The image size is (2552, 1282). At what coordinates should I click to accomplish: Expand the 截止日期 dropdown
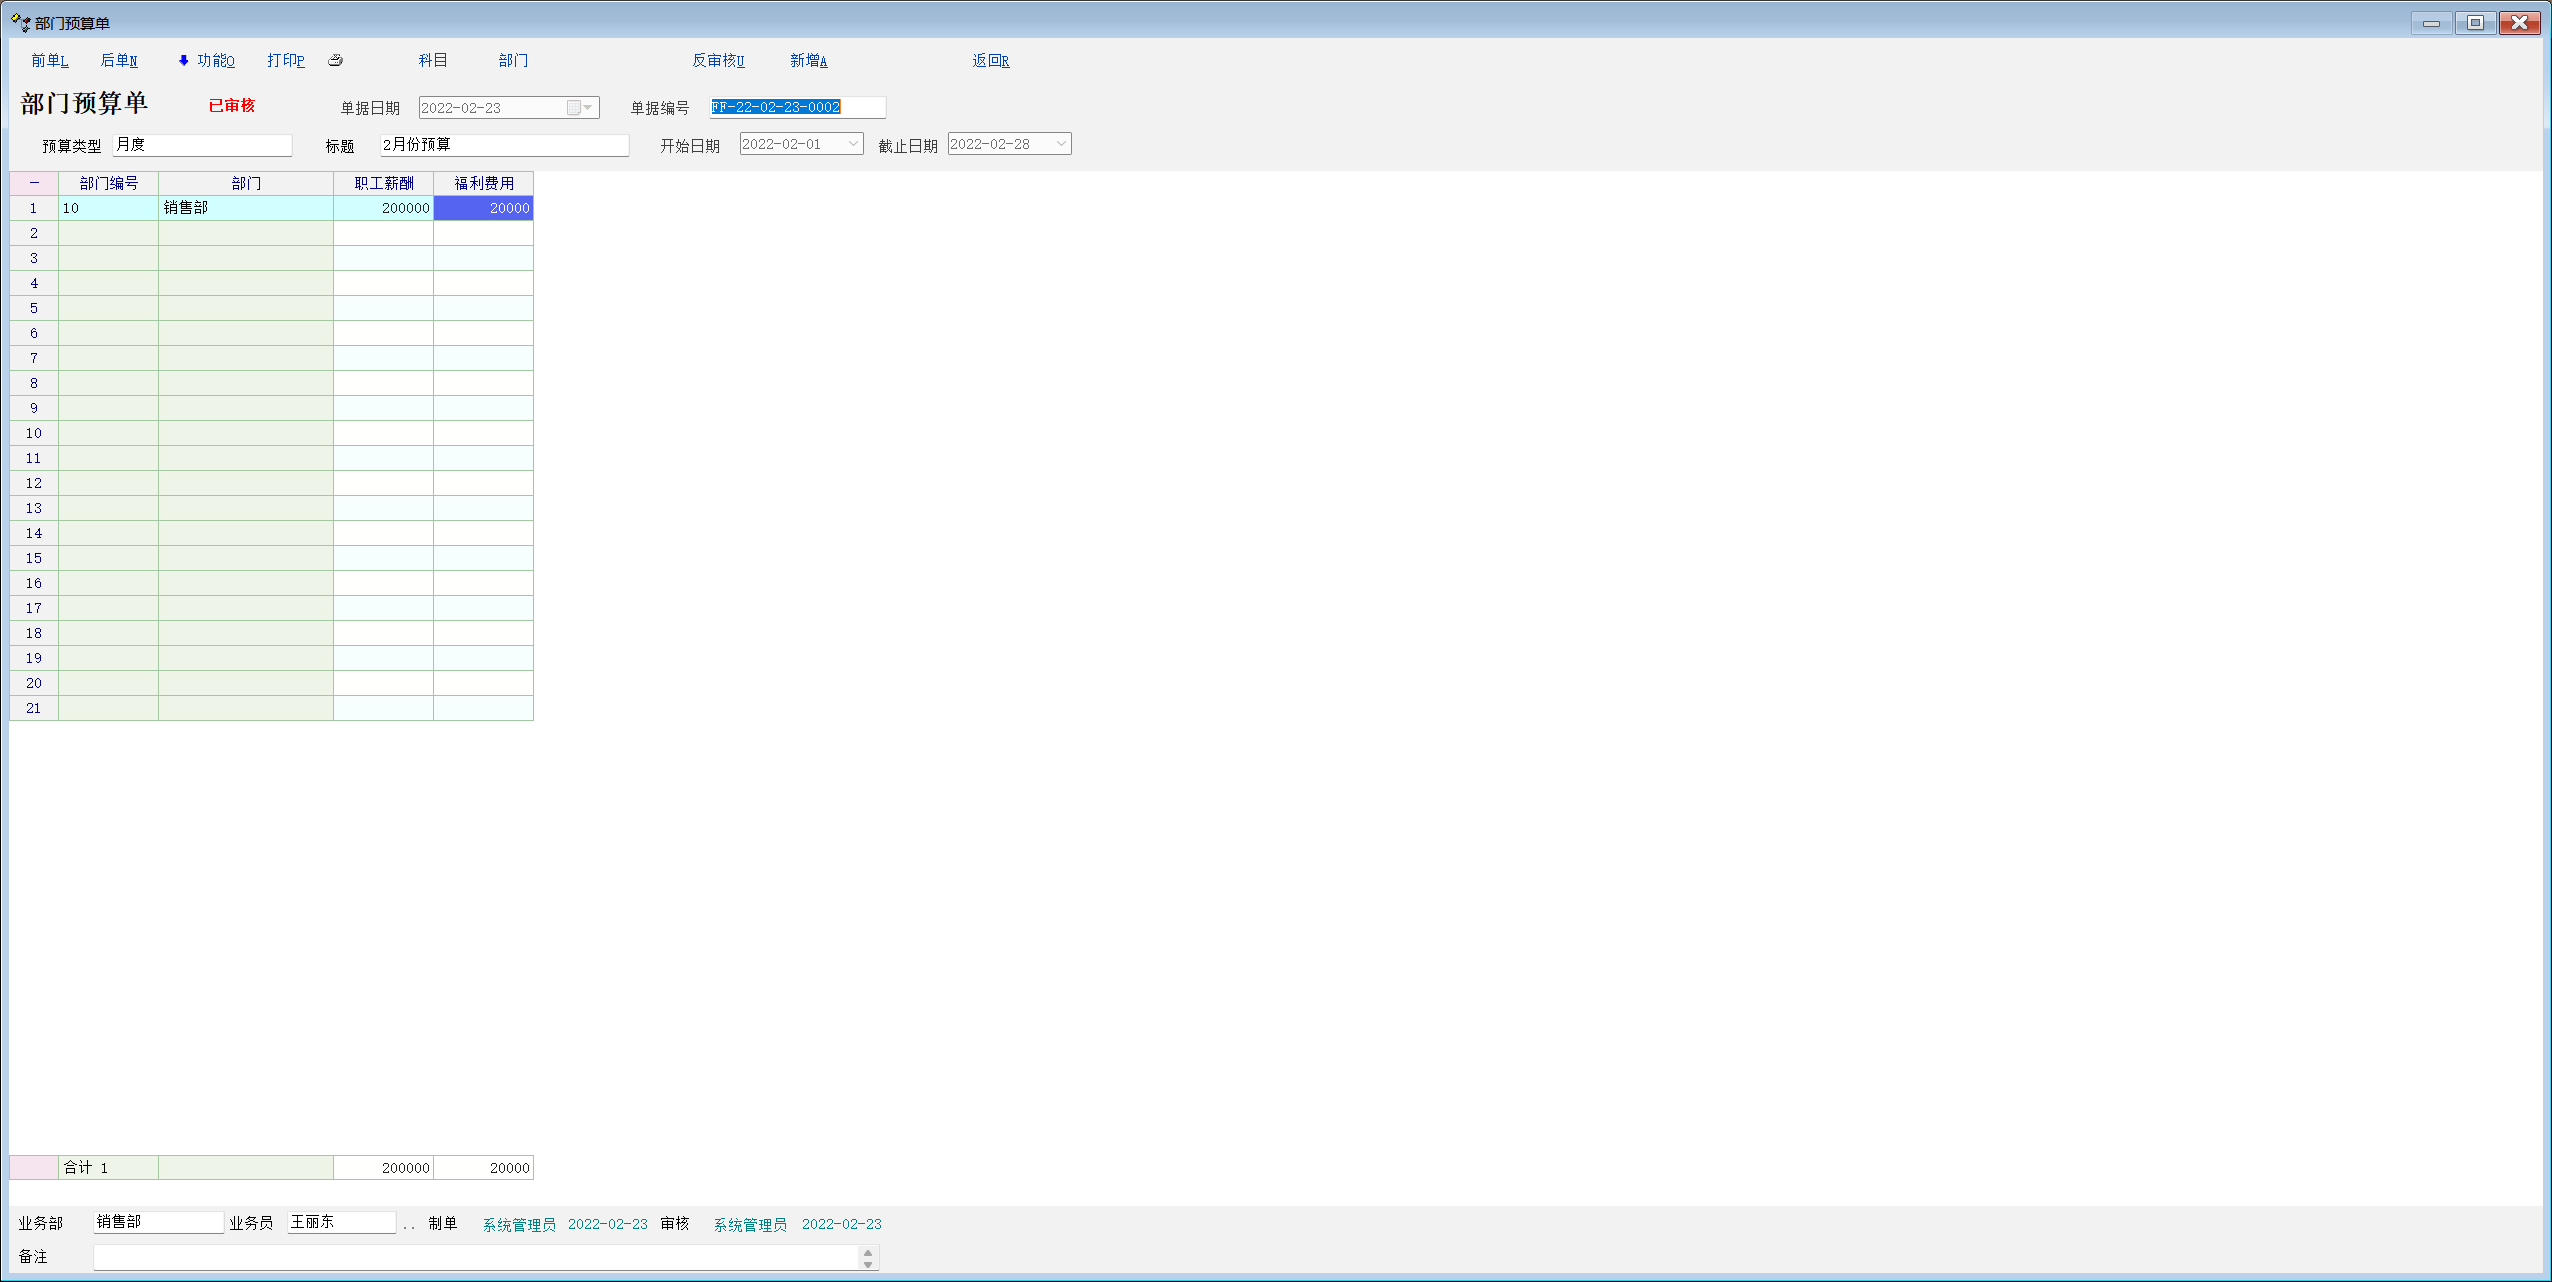coord(1061,144)
